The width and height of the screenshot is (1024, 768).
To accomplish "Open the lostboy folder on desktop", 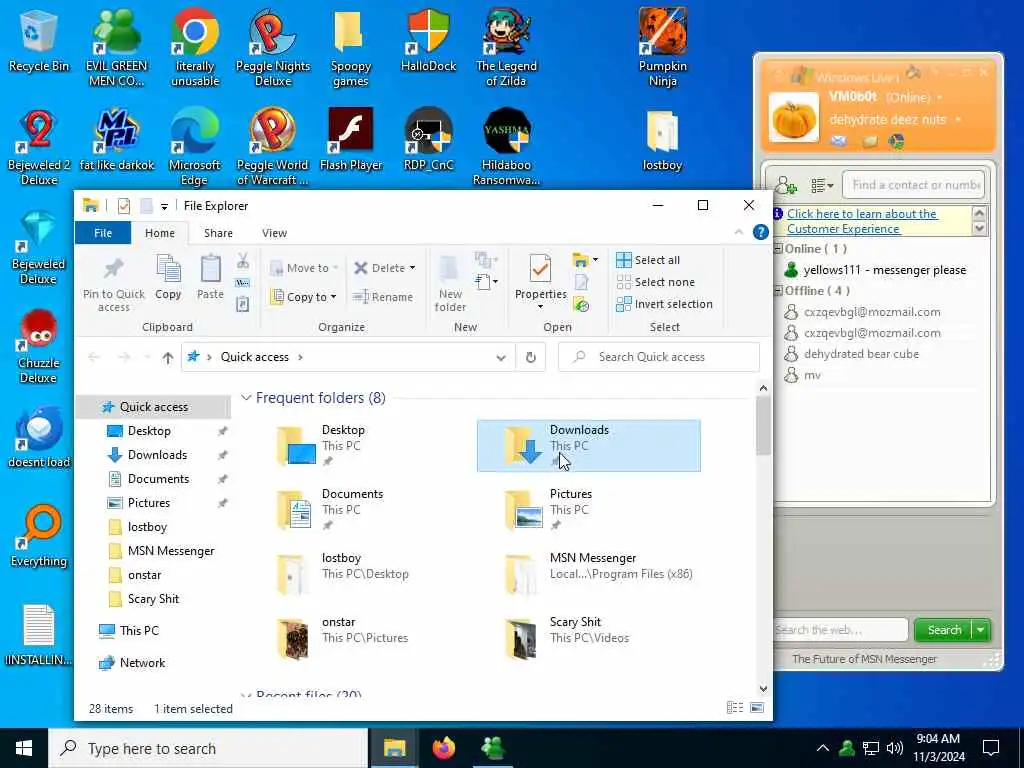I will coord(662,141).
